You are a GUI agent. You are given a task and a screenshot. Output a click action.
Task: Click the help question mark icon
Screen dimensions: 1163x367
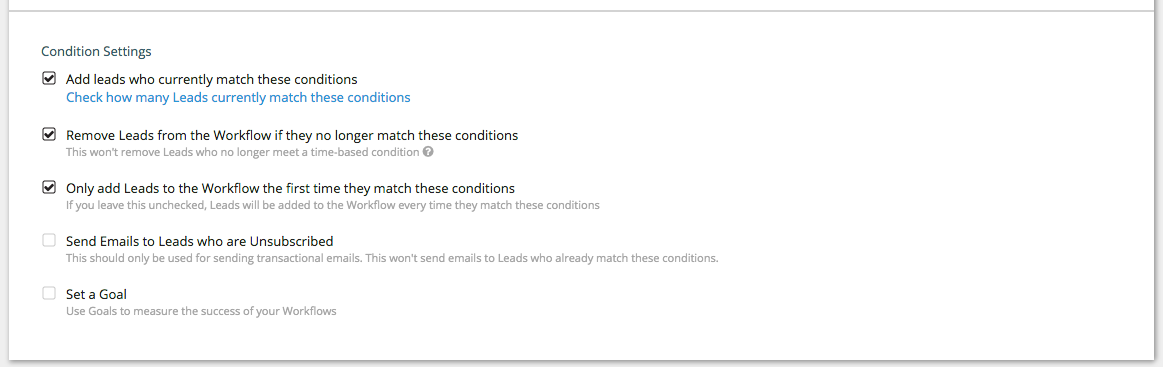(x=428, y=153)
